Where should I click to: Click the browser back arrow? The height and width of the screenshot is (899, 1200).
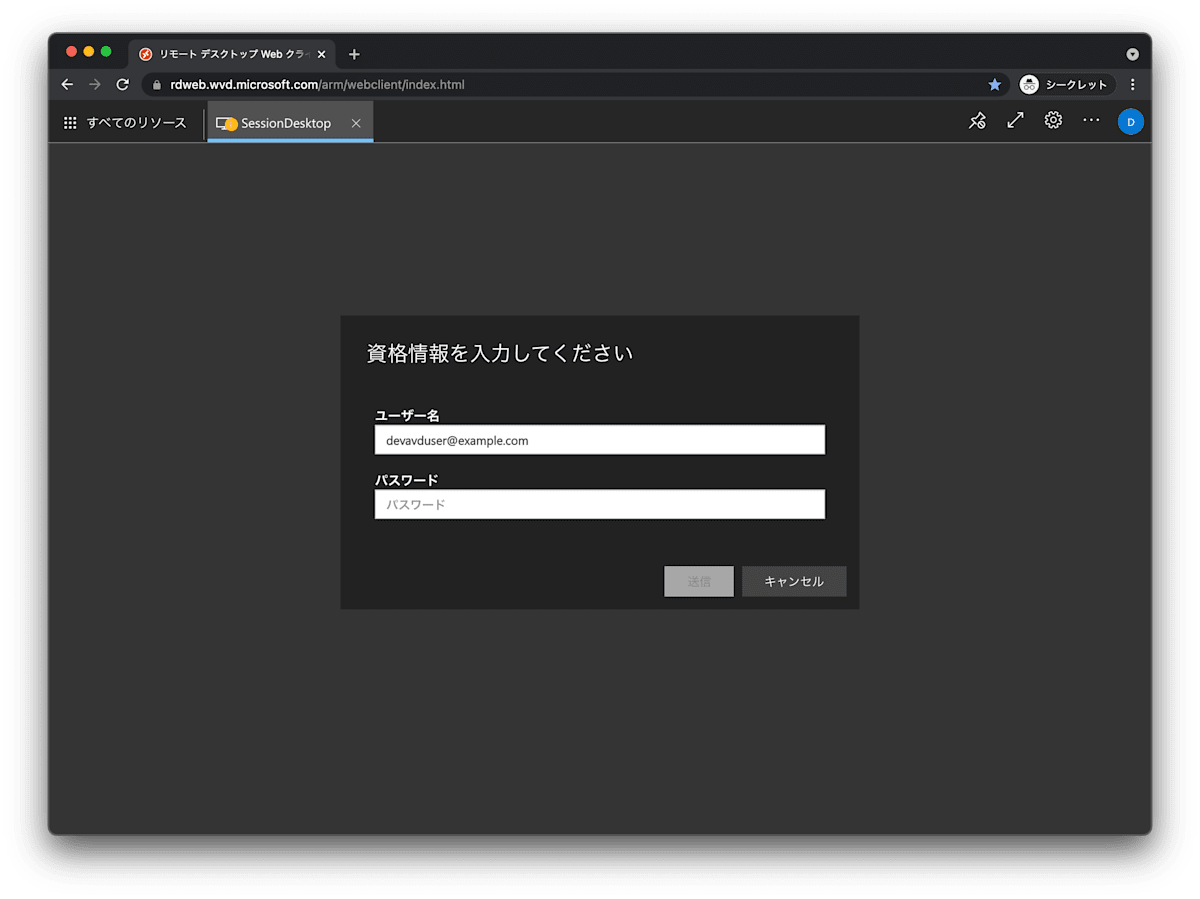point(67,85)
